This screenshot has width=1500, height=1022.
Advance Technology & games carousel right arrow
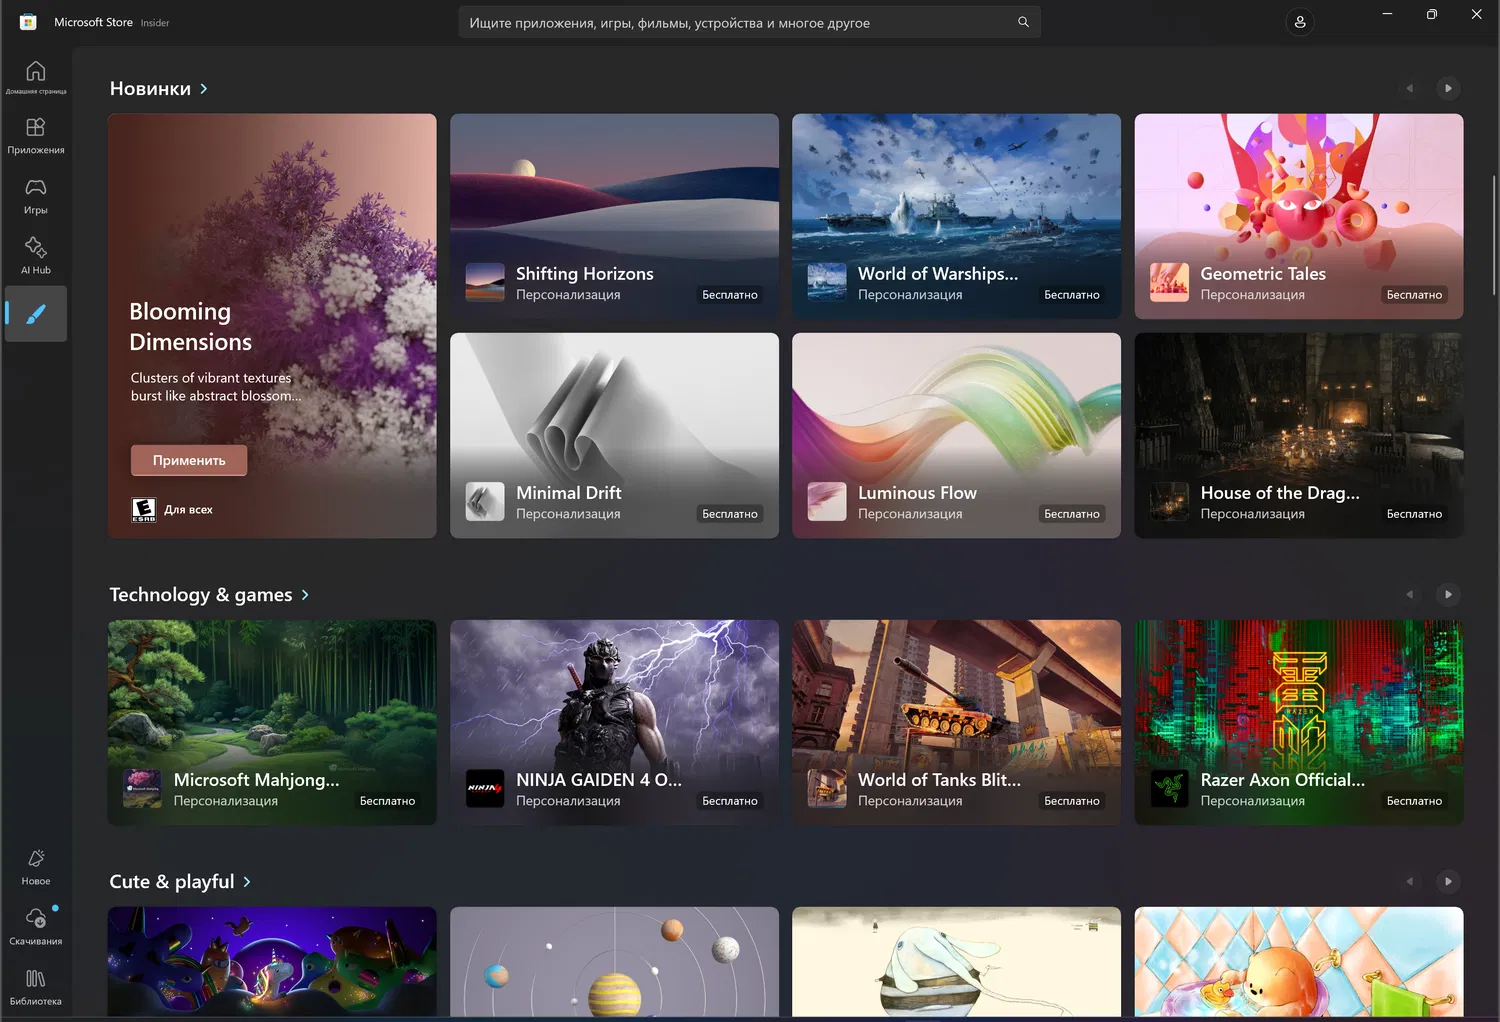[1448, 595]
